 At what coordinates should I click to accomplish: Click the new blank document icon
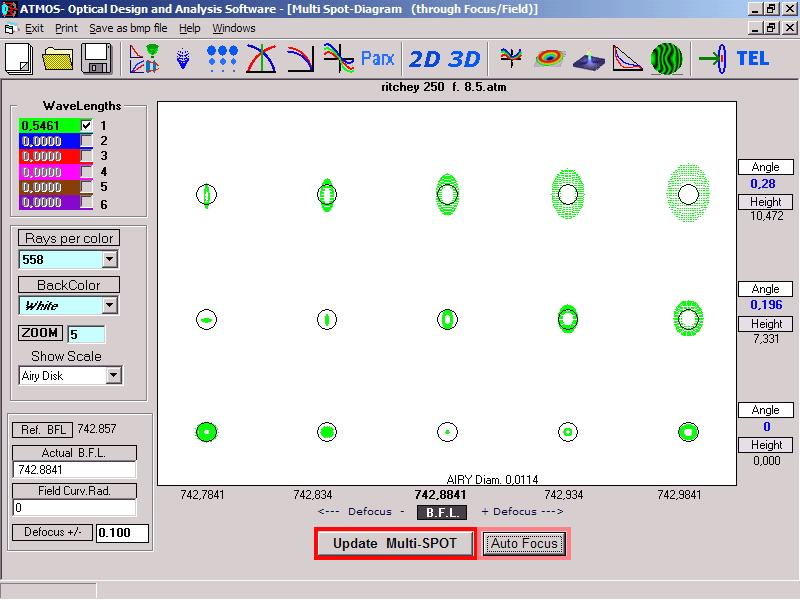coord(20,58)
